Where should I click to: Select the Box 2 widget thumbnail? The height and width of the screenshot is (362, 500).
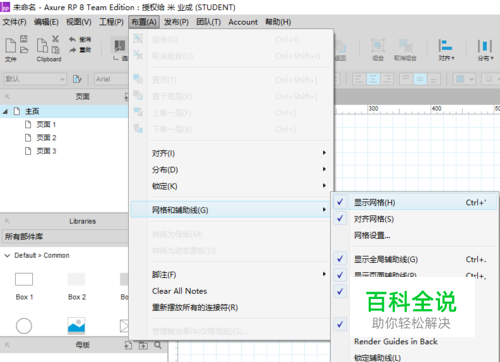76,279
